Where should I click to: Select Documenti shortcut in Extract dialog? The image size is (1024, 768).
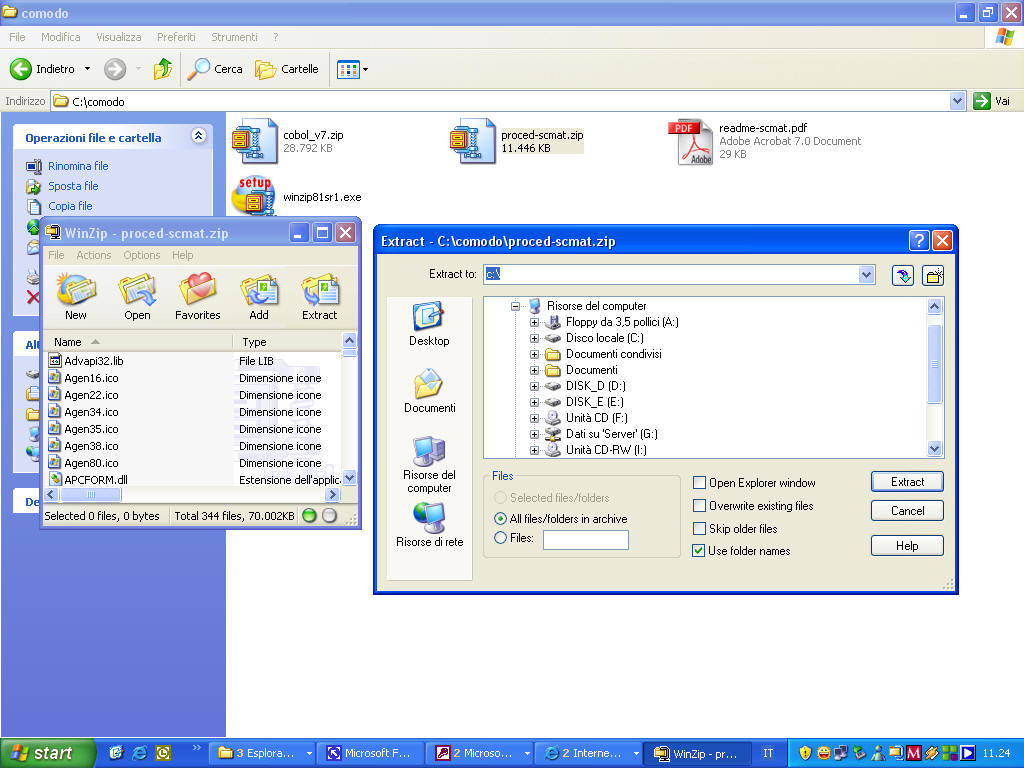coord(429,391)
